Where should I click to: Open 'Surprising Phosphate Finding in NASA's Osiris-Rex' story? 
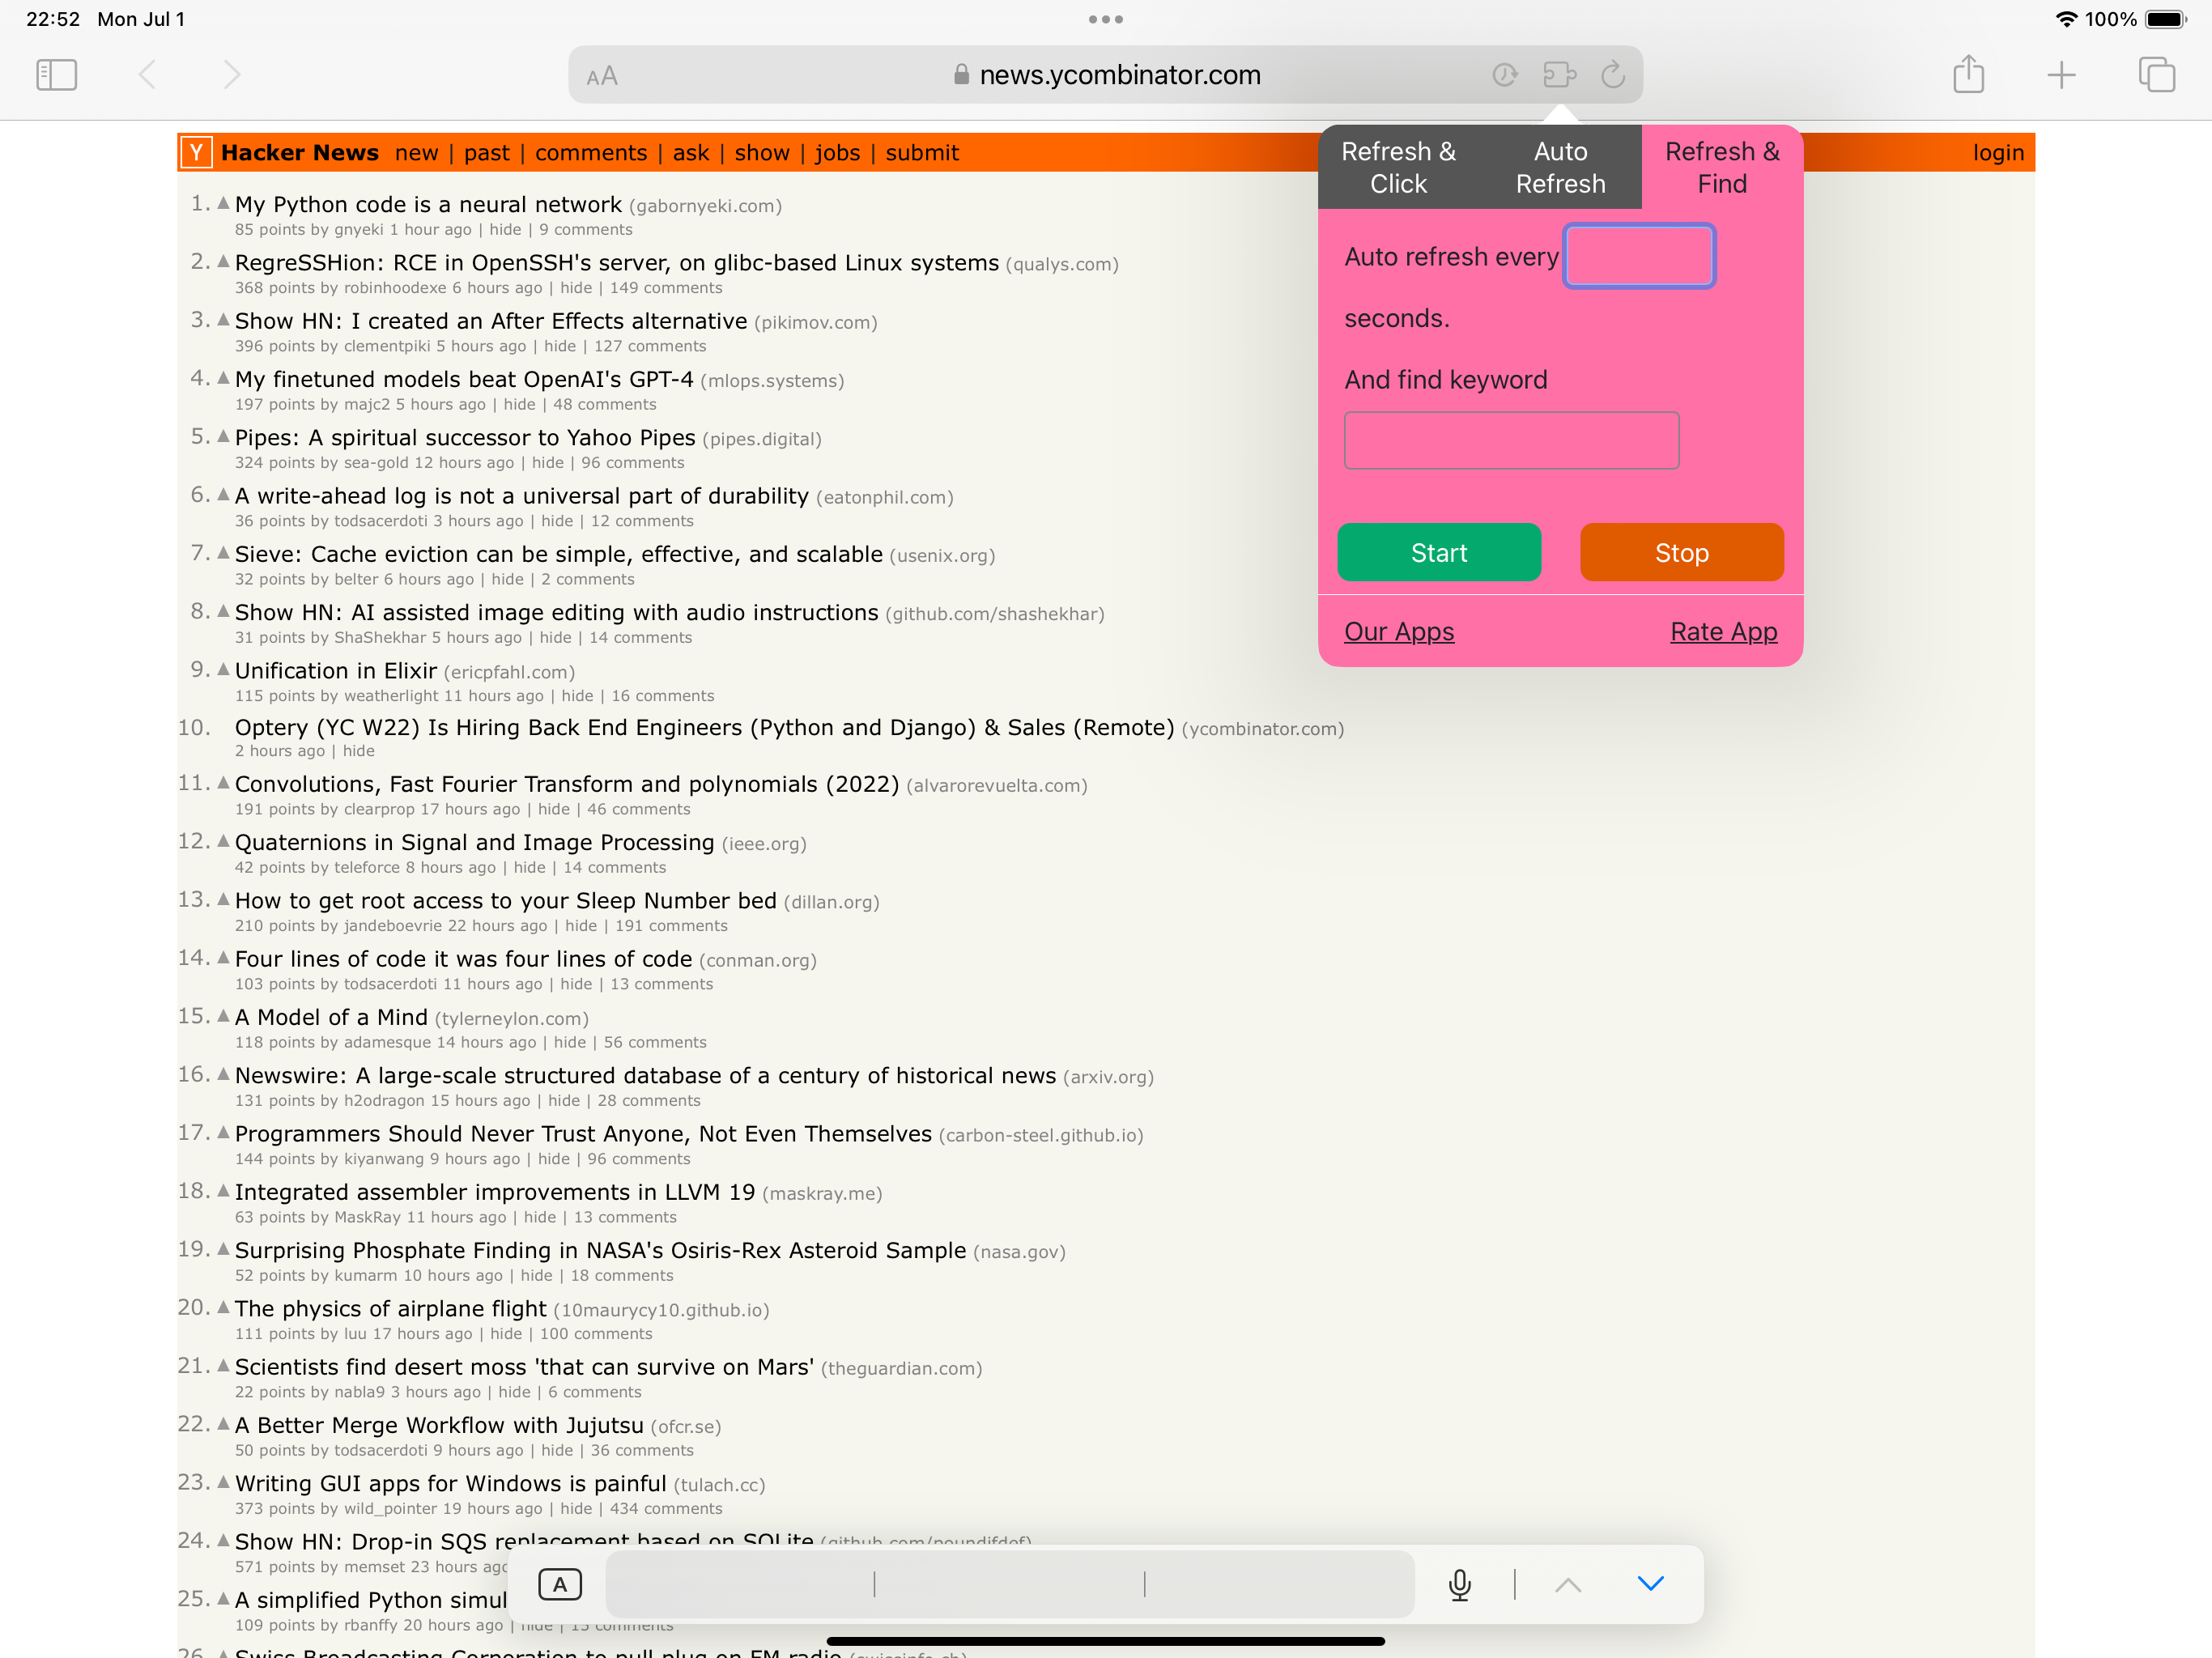pyautogui.click(x=601, y=1250)
